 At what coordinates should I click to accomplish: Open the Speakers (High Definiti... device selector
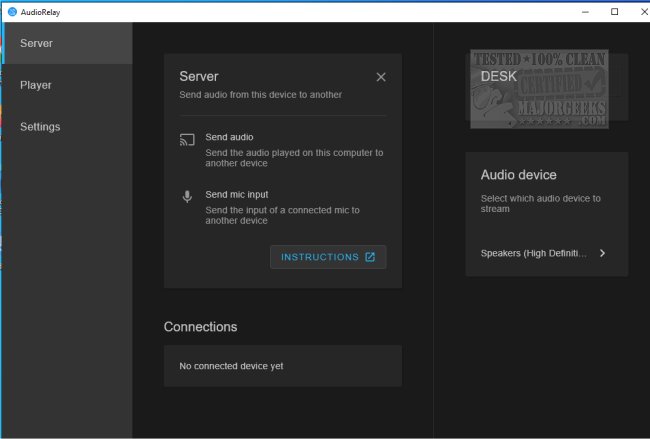[534, 253]
